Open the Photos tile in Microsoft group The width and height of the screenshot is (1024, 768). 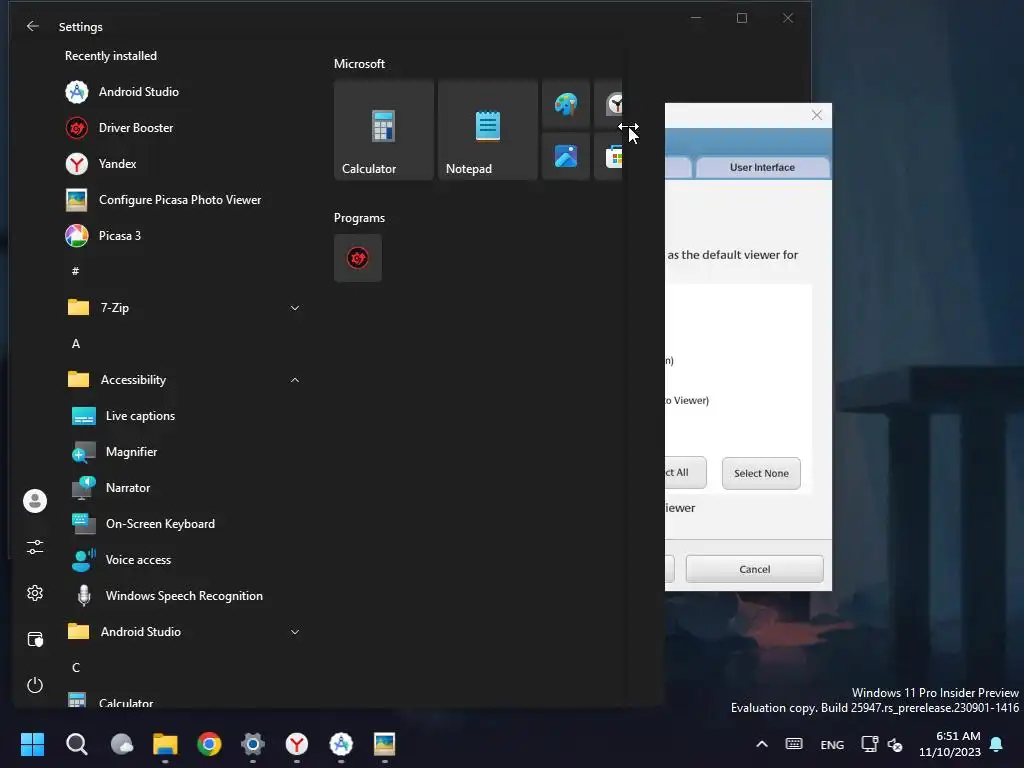566,156
